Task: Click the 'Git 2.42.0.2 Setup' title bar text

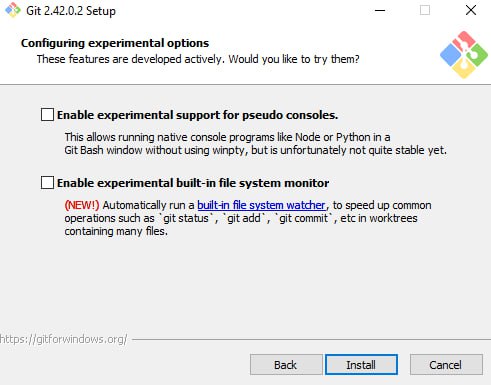Action: point(71,11)
